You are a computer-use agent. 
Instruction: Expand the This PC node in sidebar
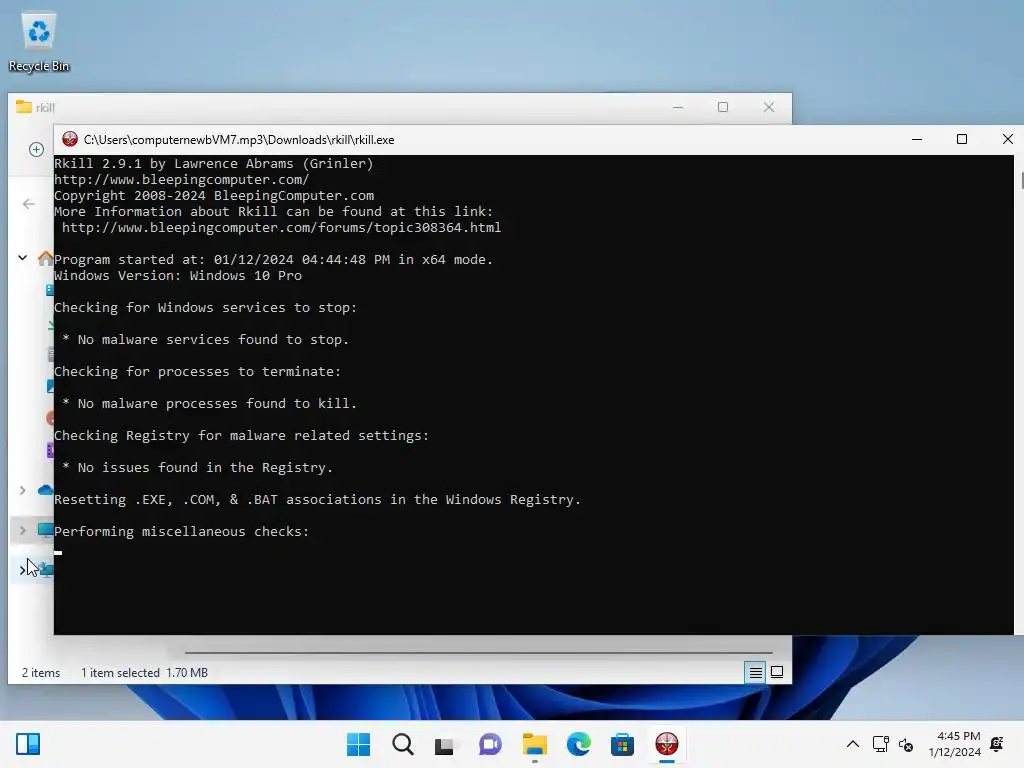coord(22,530)
